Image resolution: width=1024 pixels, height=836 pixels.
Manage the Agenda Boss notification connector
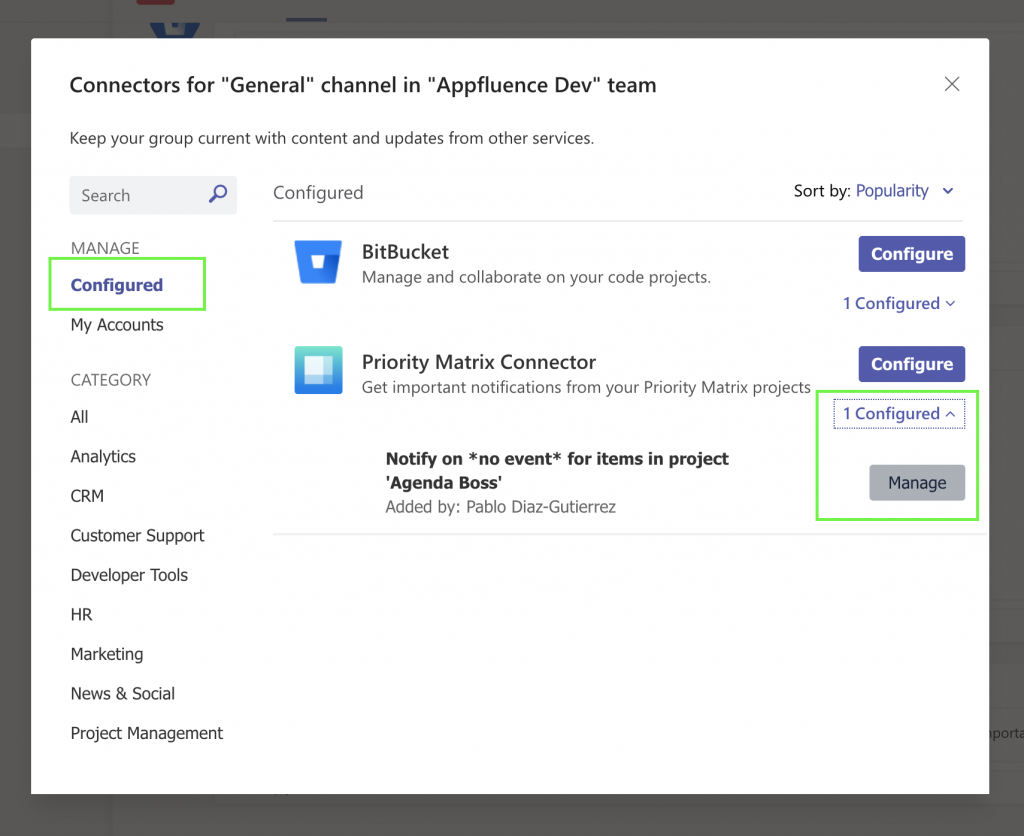tap(917, 482)
